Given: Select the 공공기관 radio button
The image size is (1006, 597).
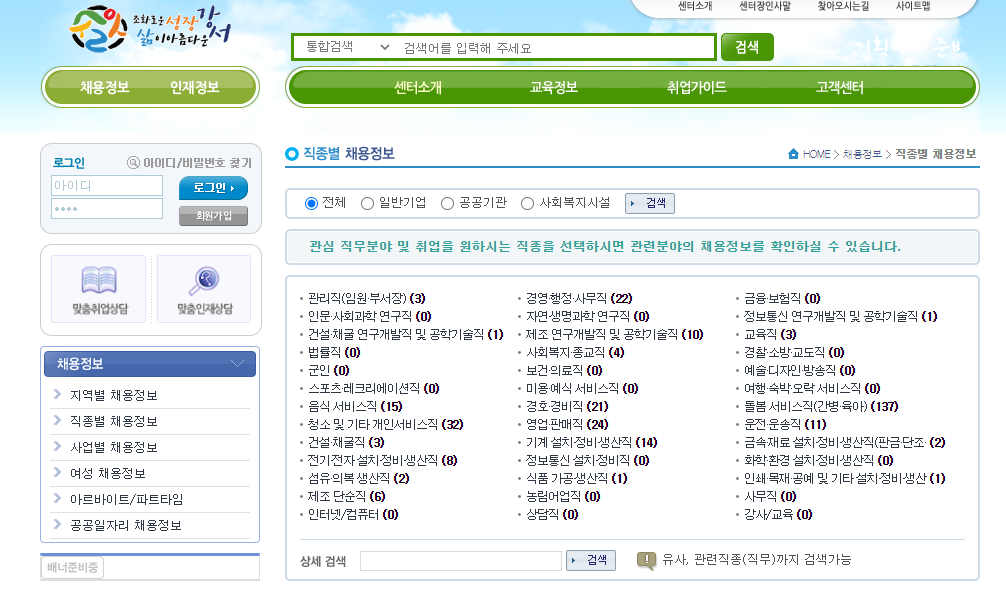Looking at the screenshot, I should (x=447, y=203).
